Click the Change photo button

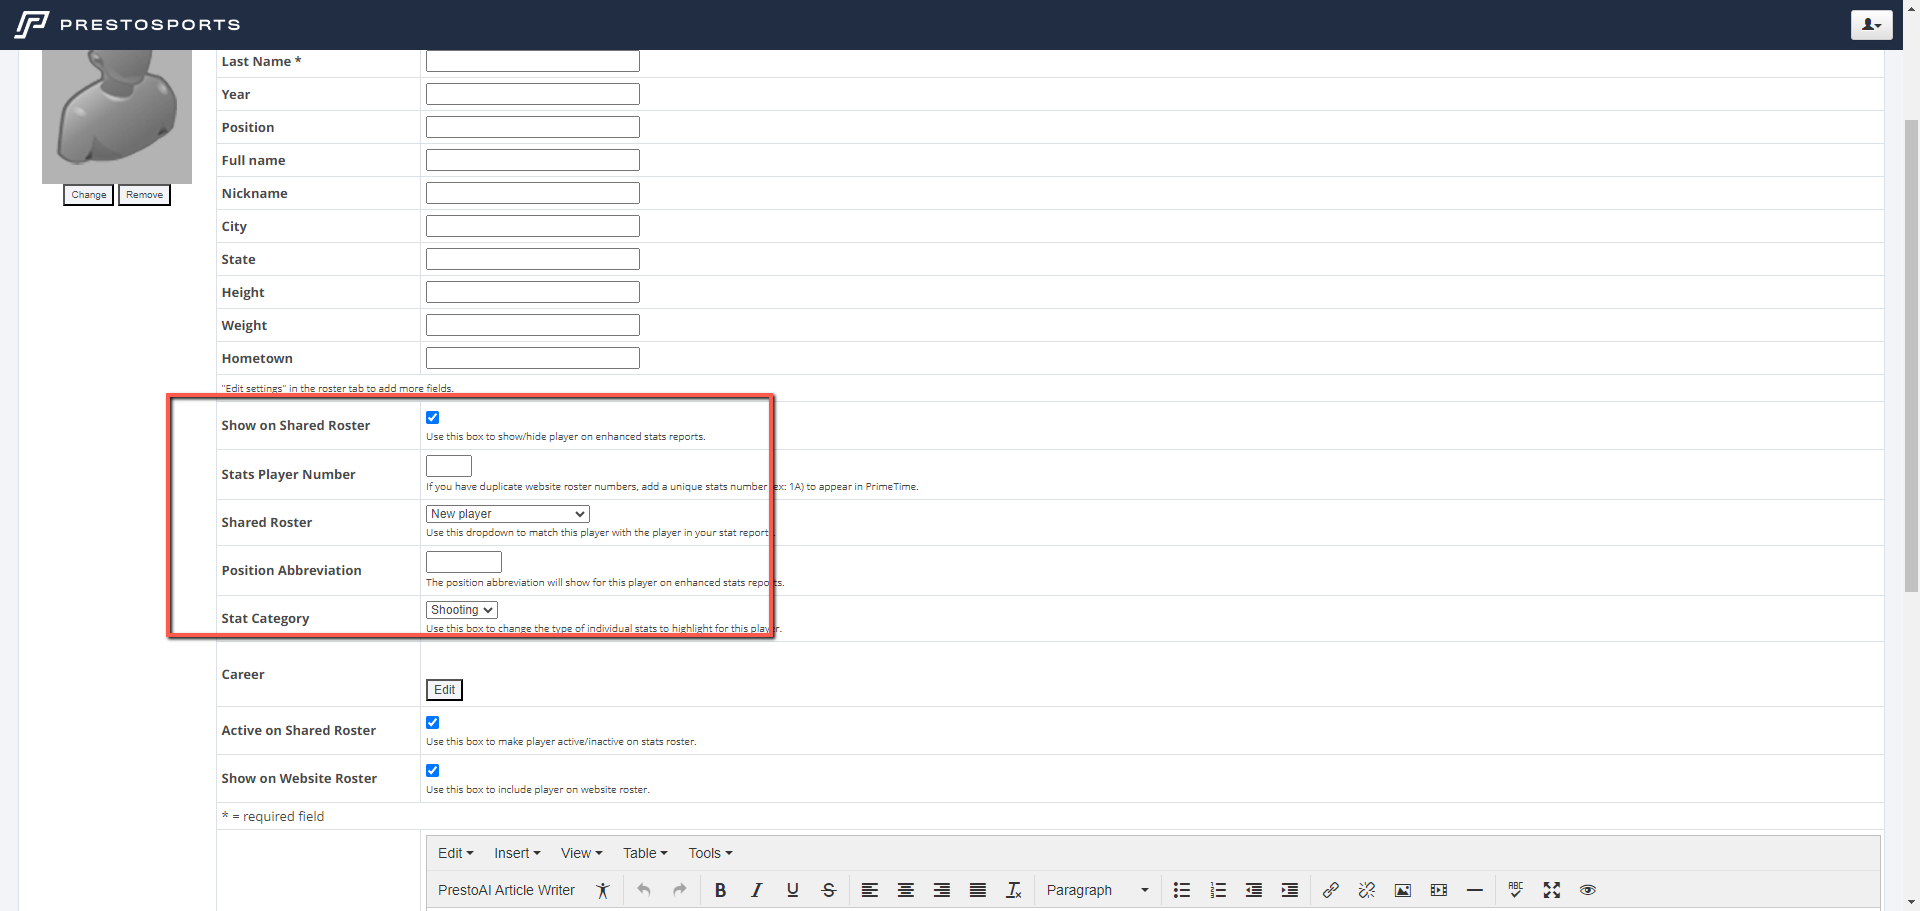coord(89,195)
